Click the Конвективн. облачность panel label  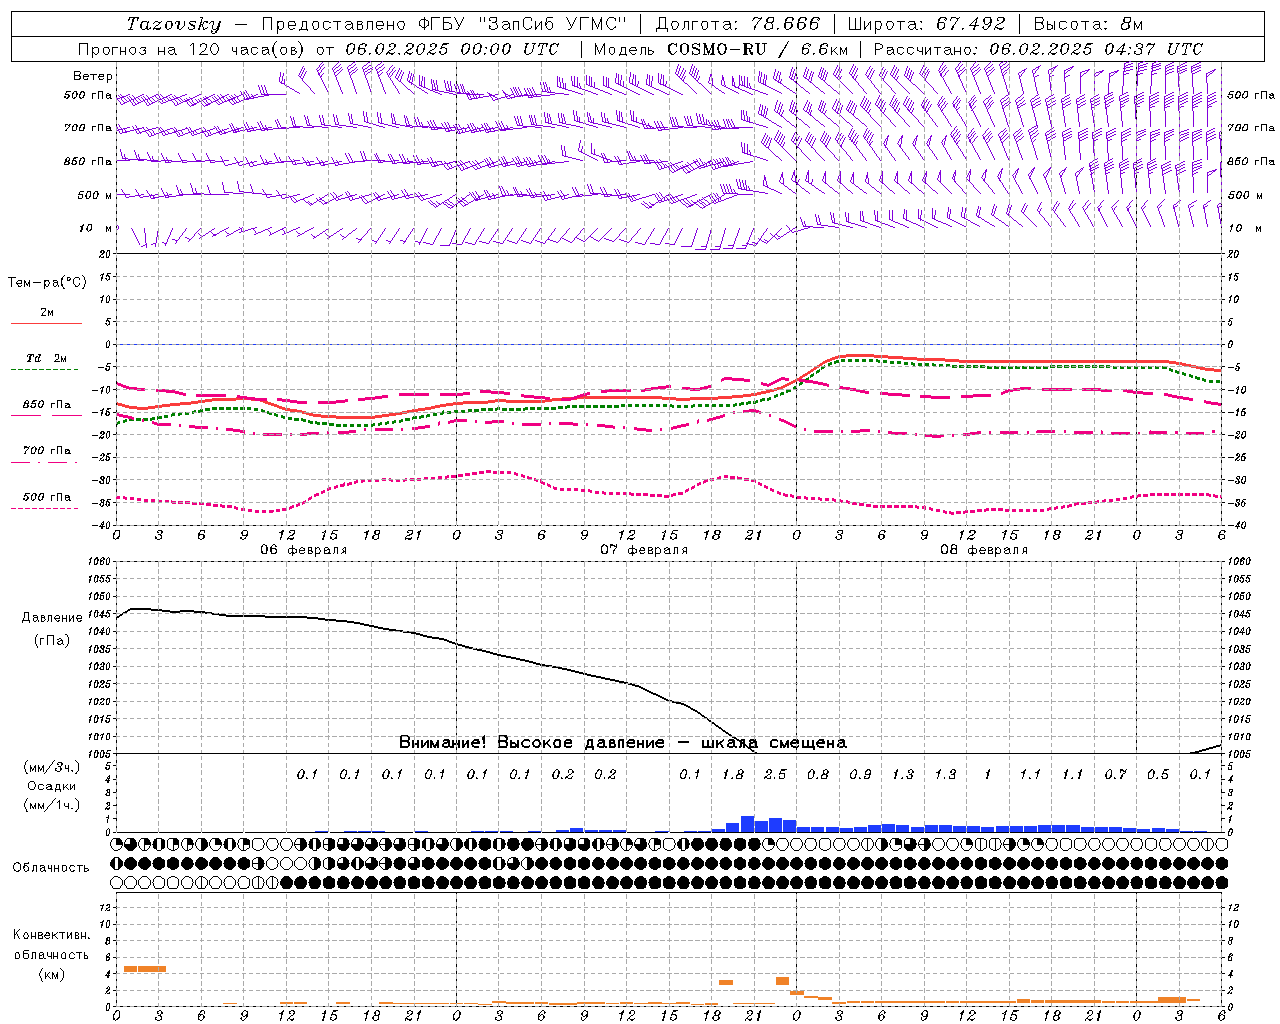51,945
